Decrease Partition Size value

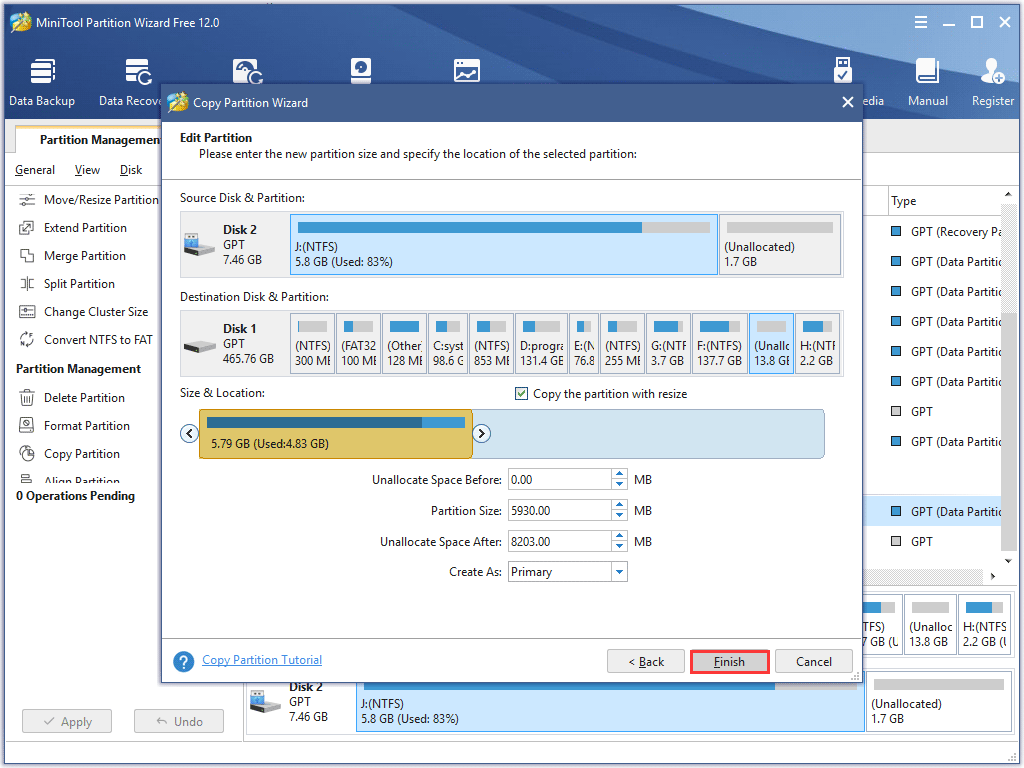pos(619,516)
